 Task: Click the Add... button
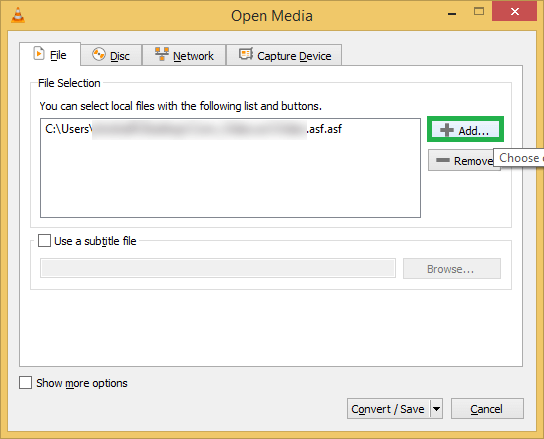(x=465, y=129)
